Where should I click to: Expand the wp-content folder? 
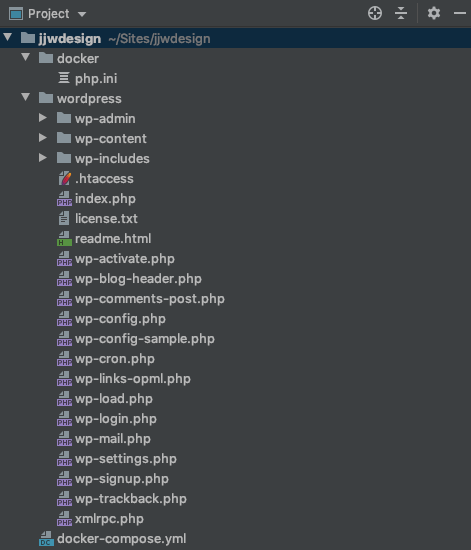point(43,138)
